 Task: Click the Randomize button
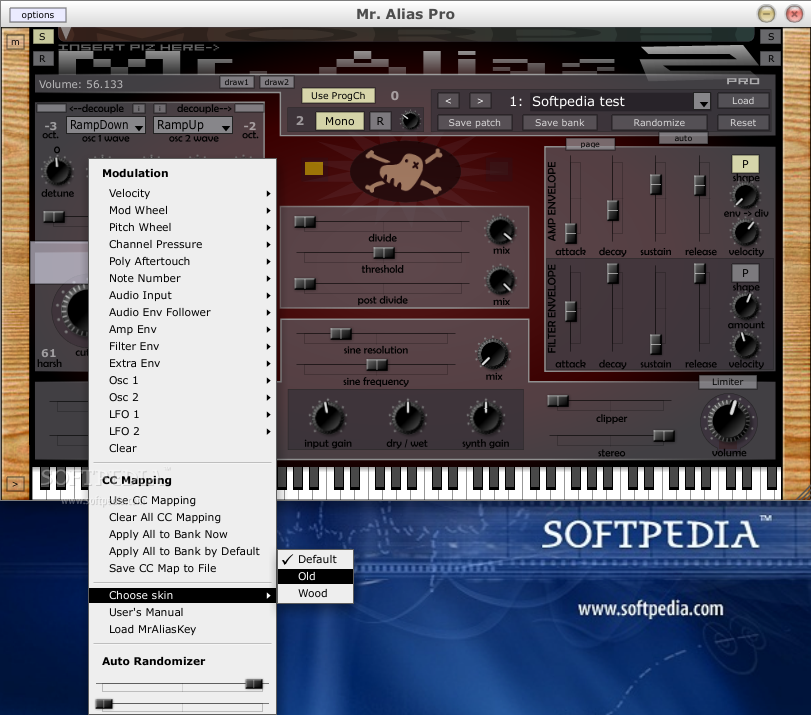point(659,123)
